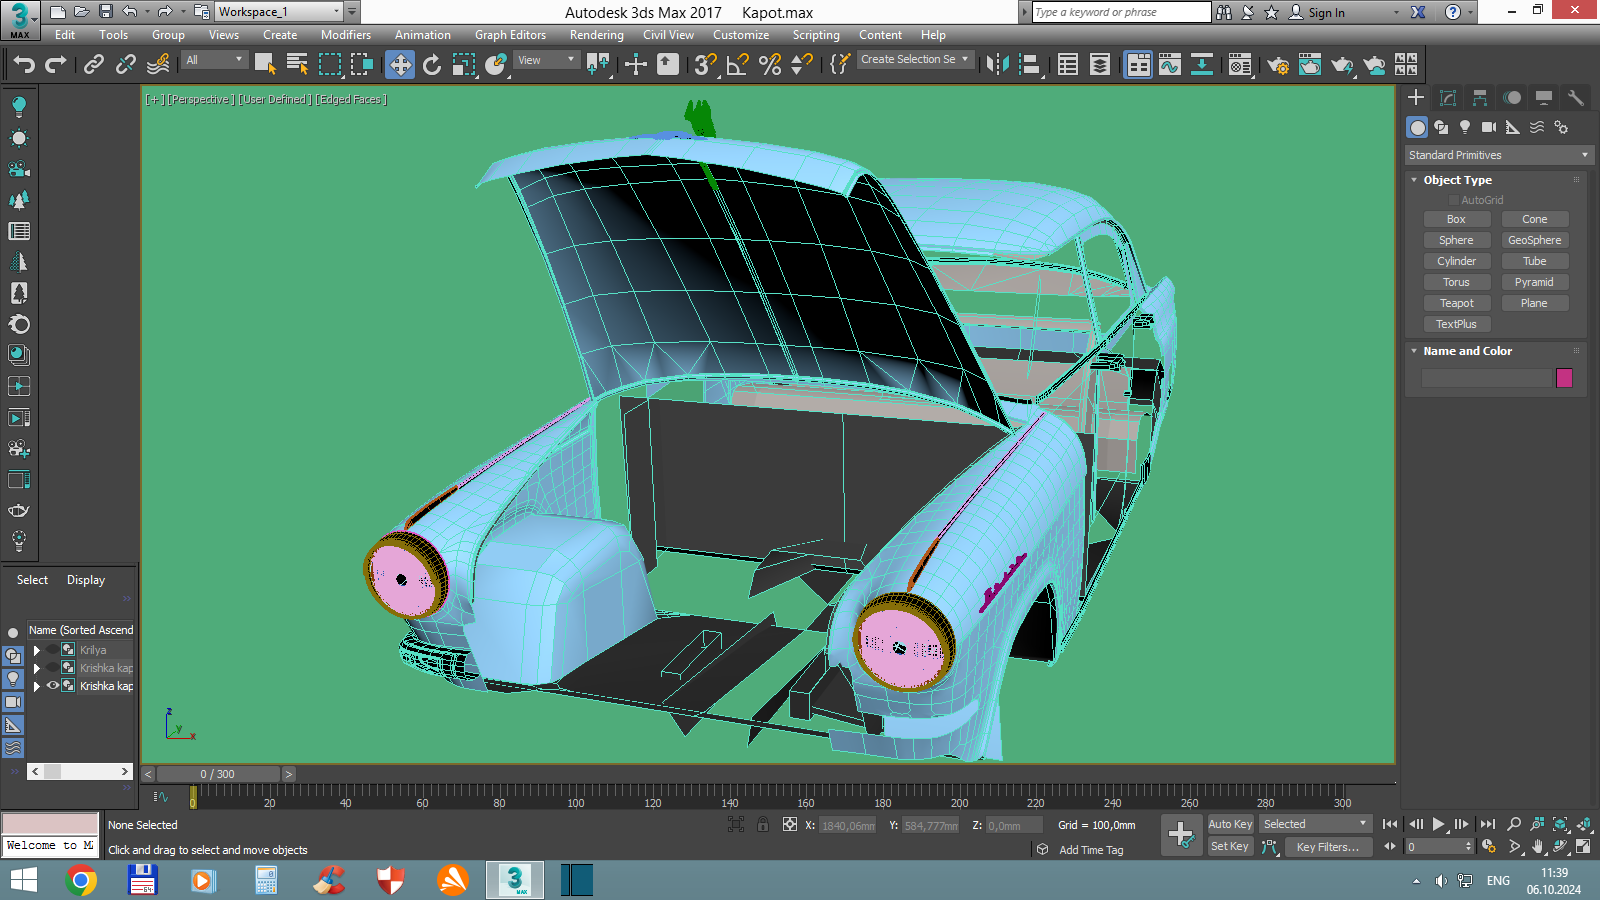This screenshot has height=900, width=1600.
Task: Click the Teapot primitive button
Action: (x=1456, y=303)
